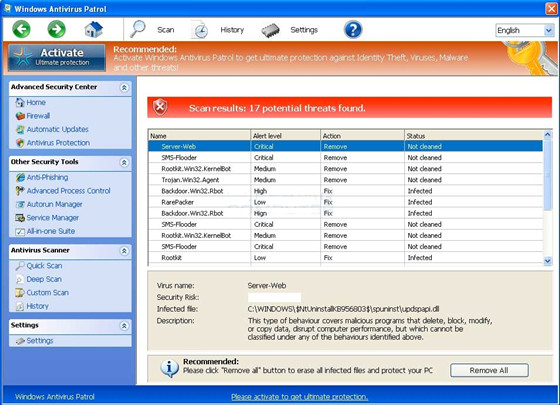
Task: Click the golden keys icon in banner
Action: click(x=530, y=58)
